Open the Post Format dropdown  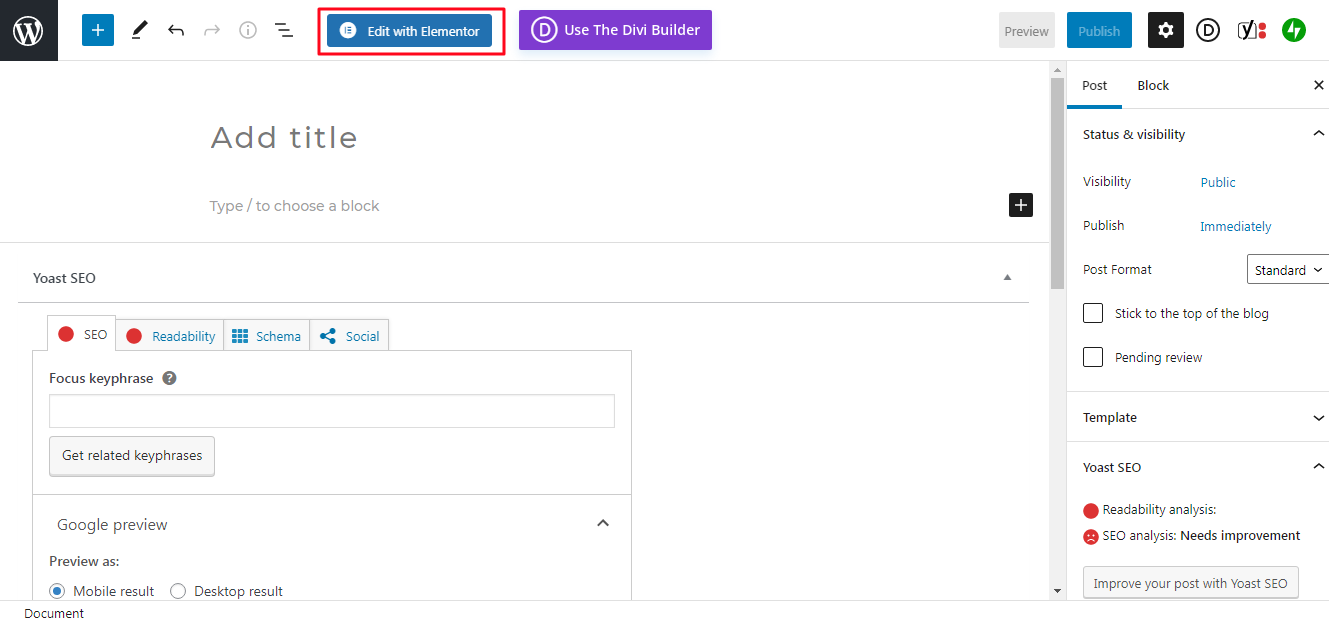pyautogui.click(x=1287, y=269)
